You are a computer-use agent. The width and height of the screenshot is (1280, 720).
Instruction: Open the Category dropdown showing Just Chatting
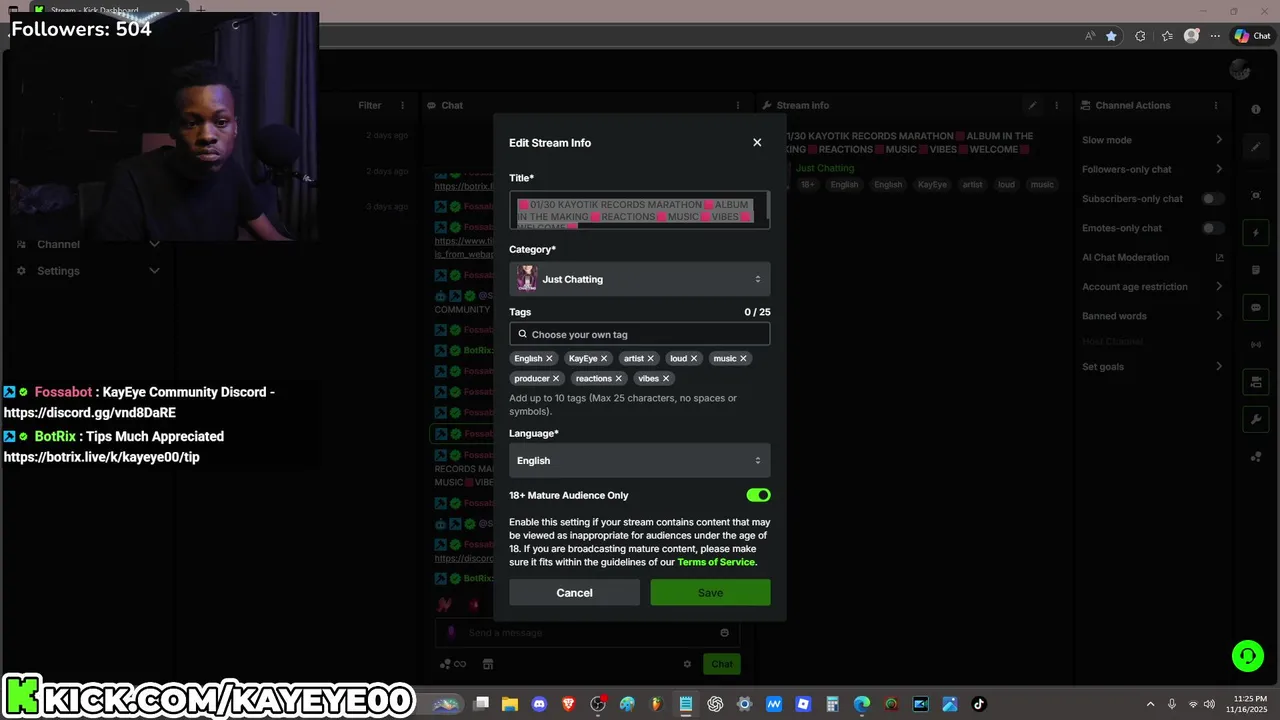tap(640, 279)
